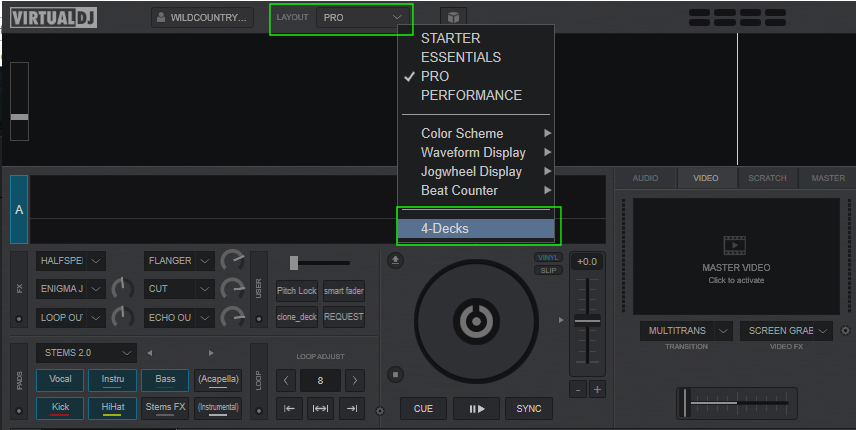
Task: Toggle the Vocal stem pad
Action: coord(60,380)
